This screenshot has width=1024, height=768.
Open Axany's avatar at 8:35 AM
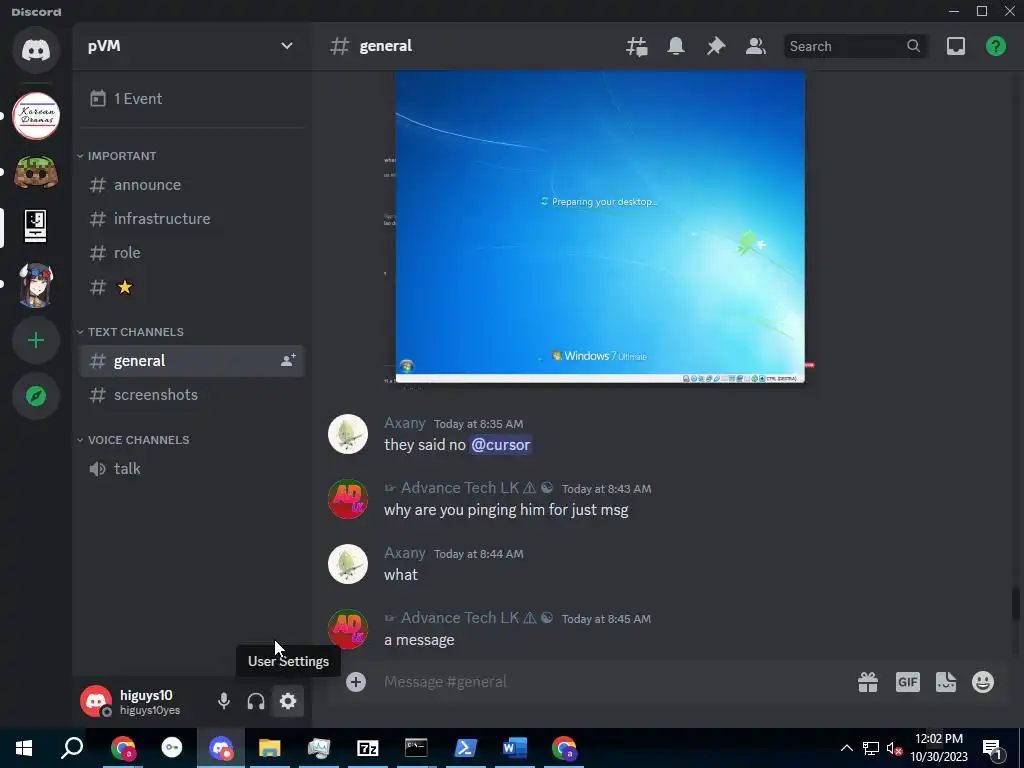(347, 434)
